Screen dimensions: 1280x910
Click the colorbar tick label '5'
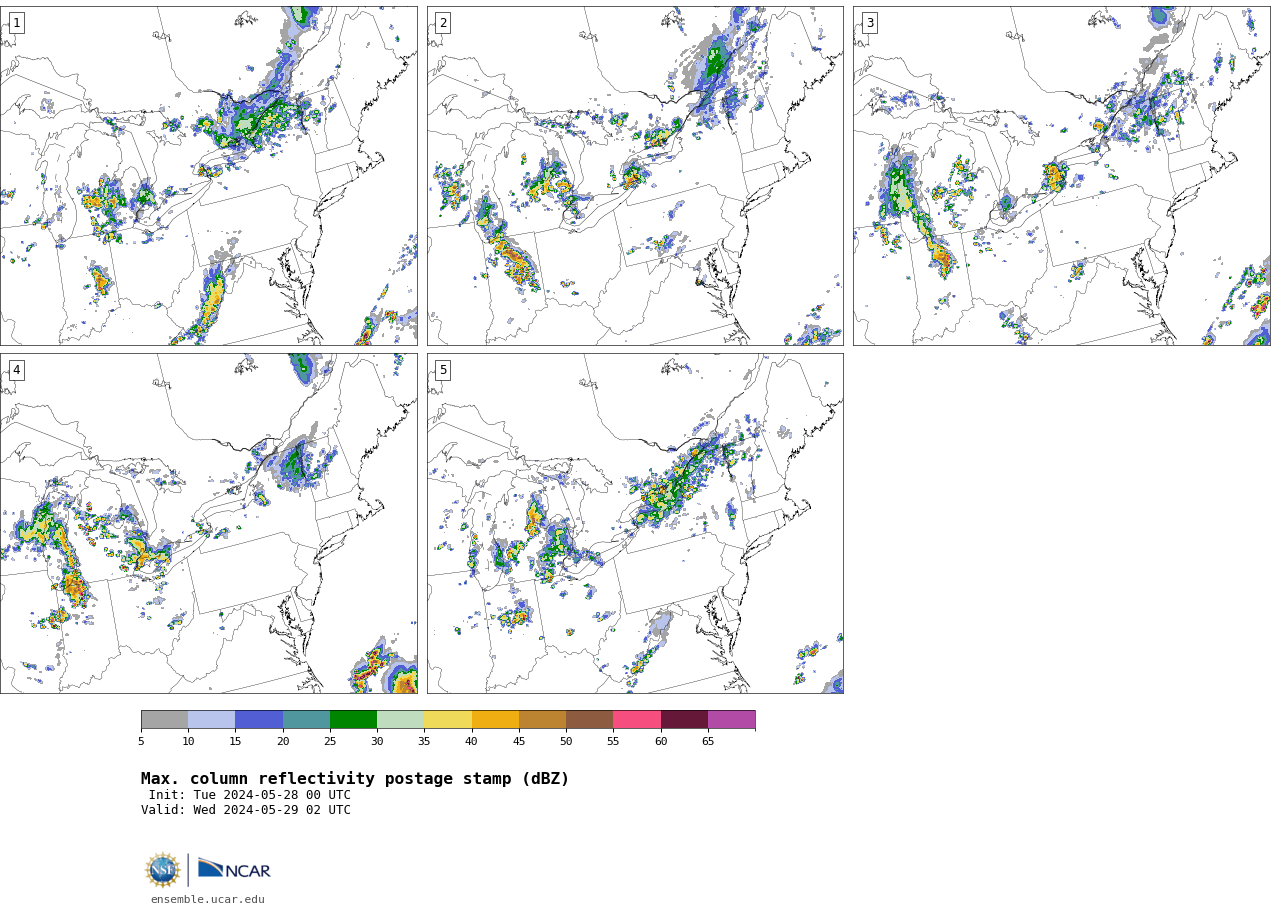[x=141, y=742]
